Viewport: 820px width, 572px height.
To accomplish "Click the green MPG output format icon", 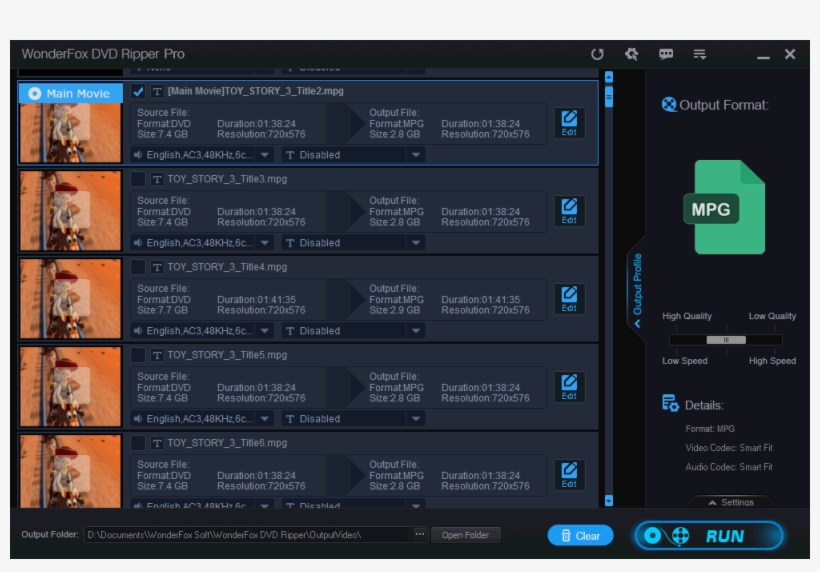I will click(724, 207).
